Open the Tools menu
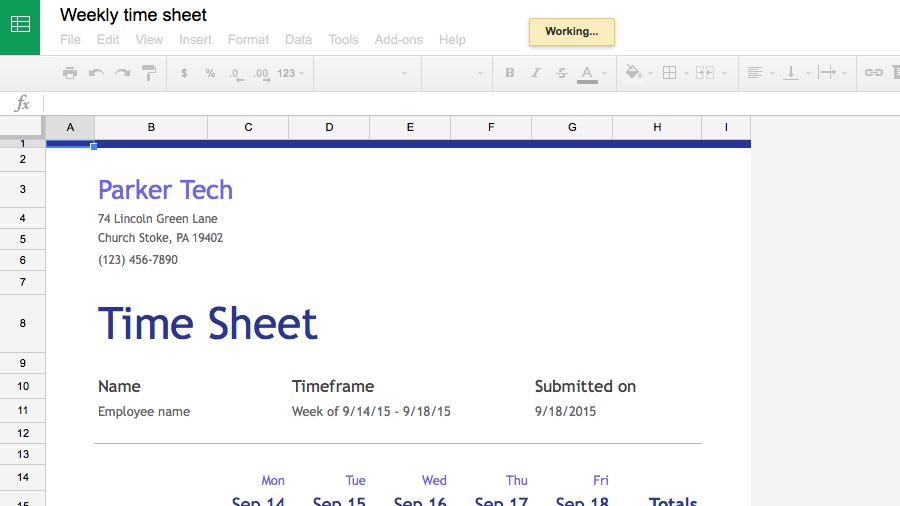The height and width of the screenshot is (506, 900). tap(343, 40)
